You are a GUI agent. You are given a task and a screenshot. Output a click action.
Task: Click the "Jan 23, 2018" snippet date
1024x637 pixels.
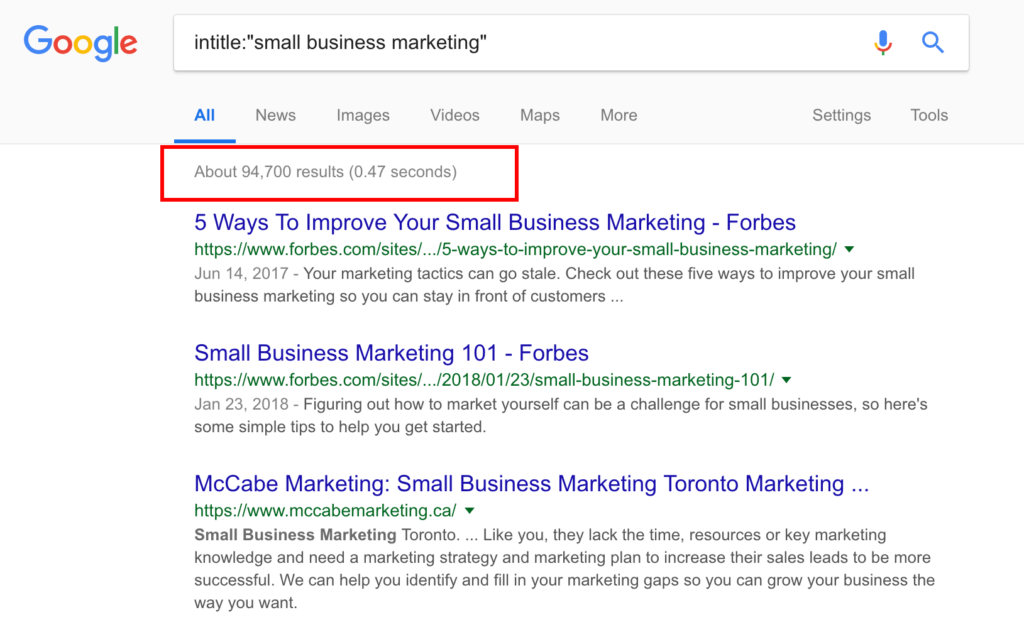click(x=241, y=404)
